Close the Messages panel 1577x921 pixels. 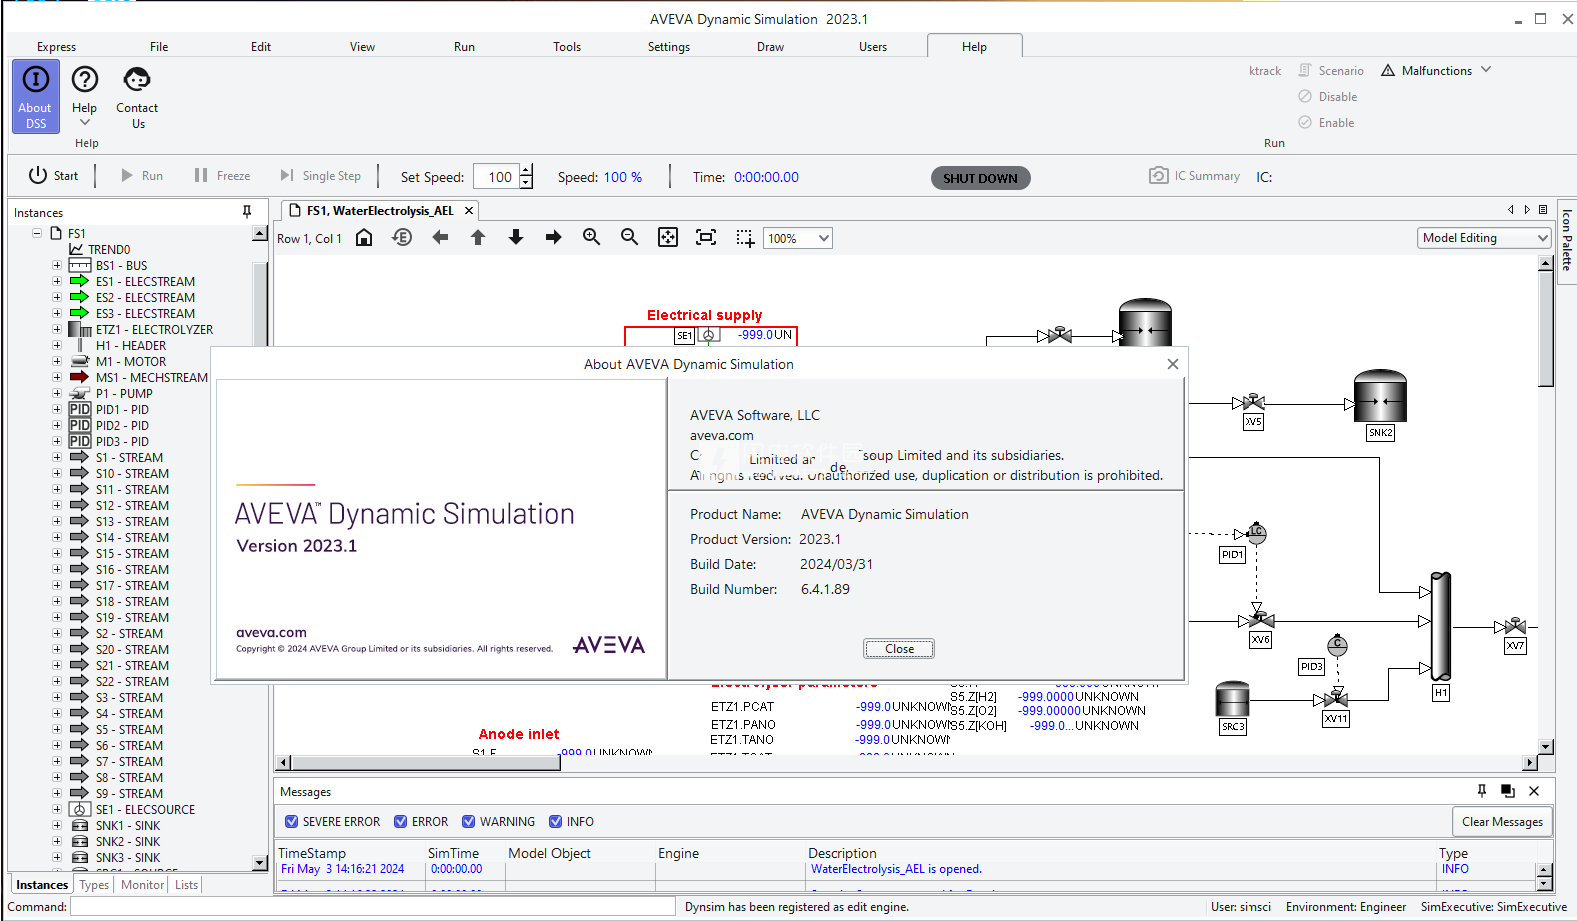pos(1534,790)
